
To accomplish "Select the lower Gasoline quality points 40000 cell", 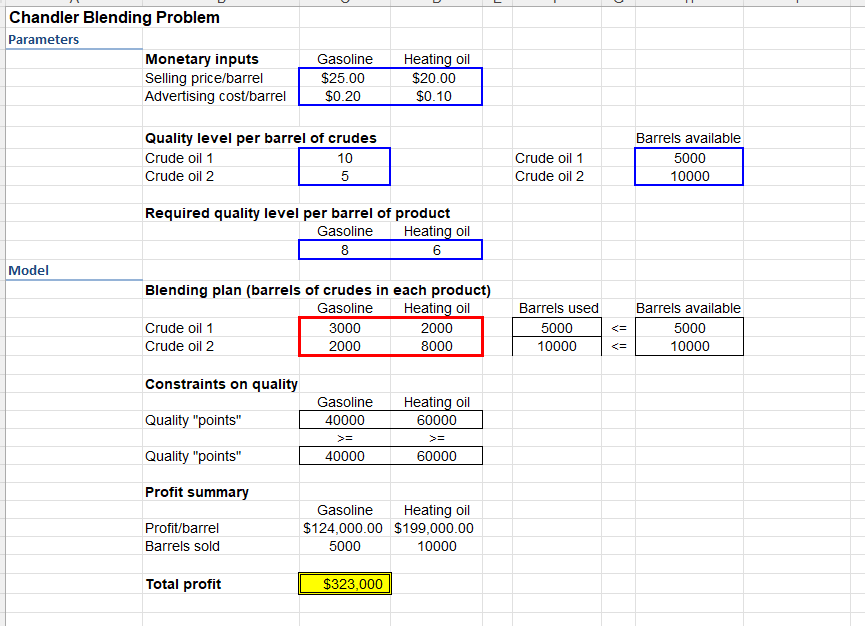I will coord(345,456).
